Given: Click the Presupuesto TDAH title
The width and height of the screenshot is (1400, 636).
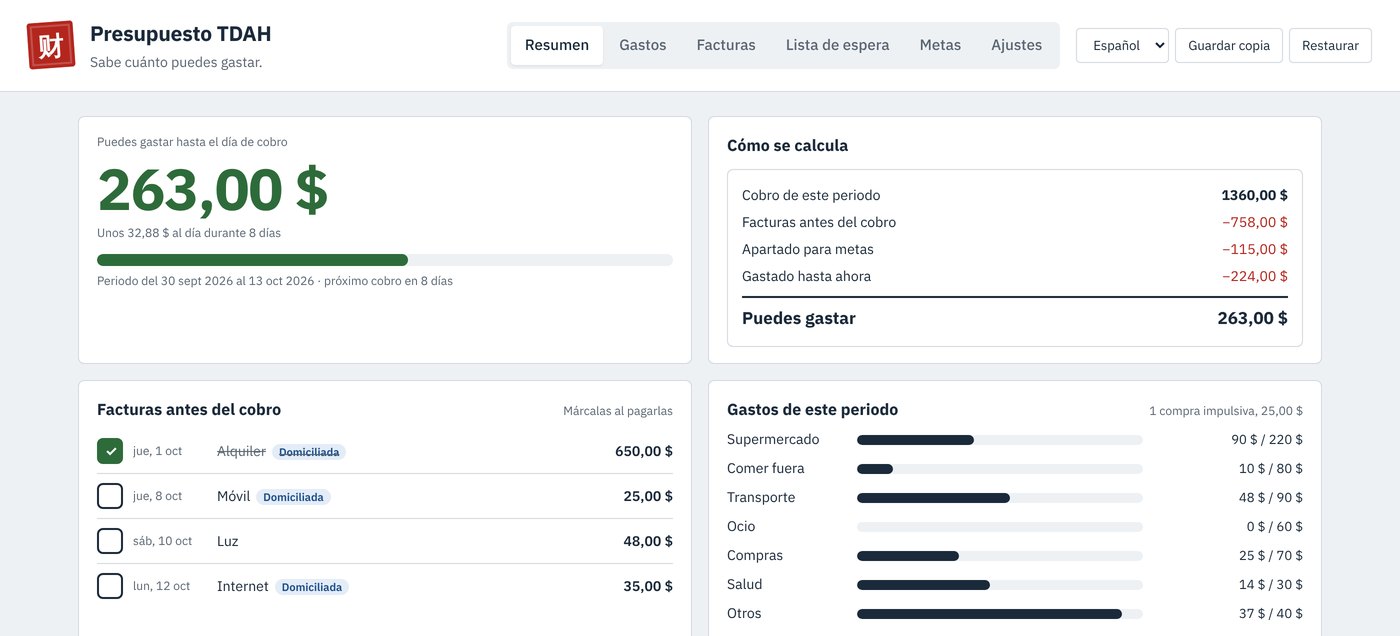Looking at the screenshot, I should (x=180, y=34).
